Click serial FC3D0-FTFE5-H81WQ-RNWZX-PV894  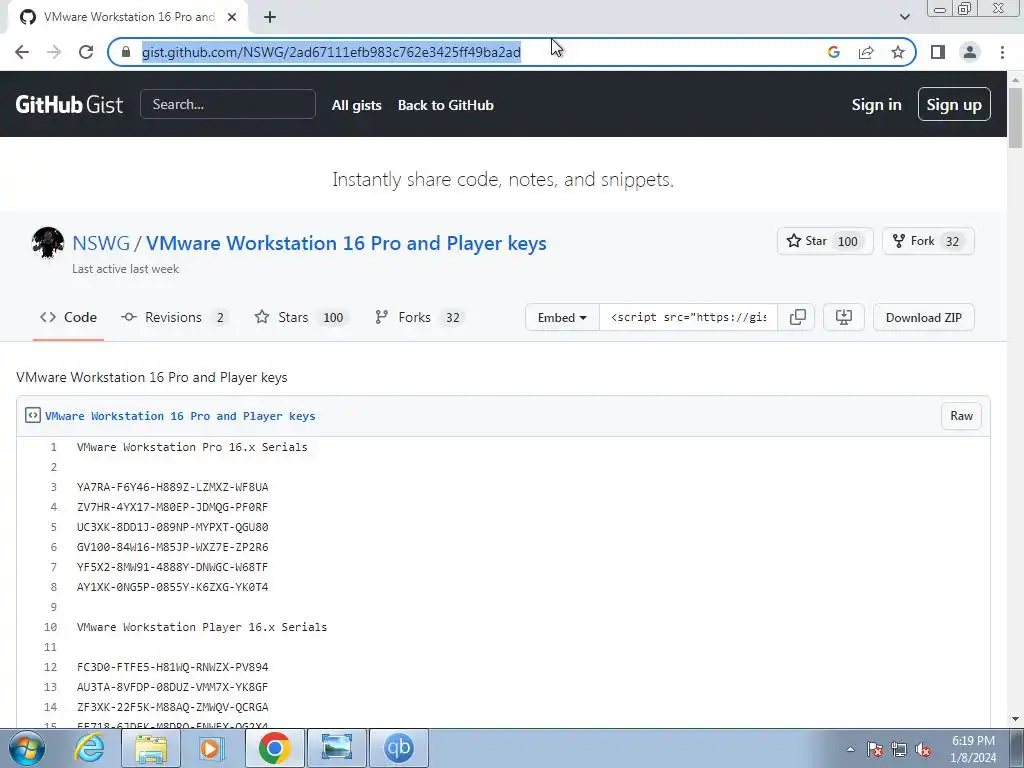pos(172,667)
